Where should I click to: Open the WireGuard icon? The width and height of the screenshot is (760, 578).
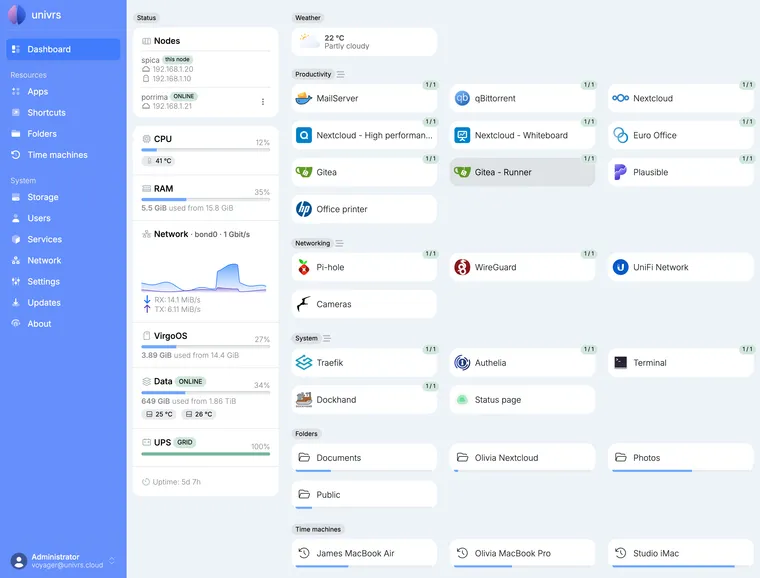point(462,267)
